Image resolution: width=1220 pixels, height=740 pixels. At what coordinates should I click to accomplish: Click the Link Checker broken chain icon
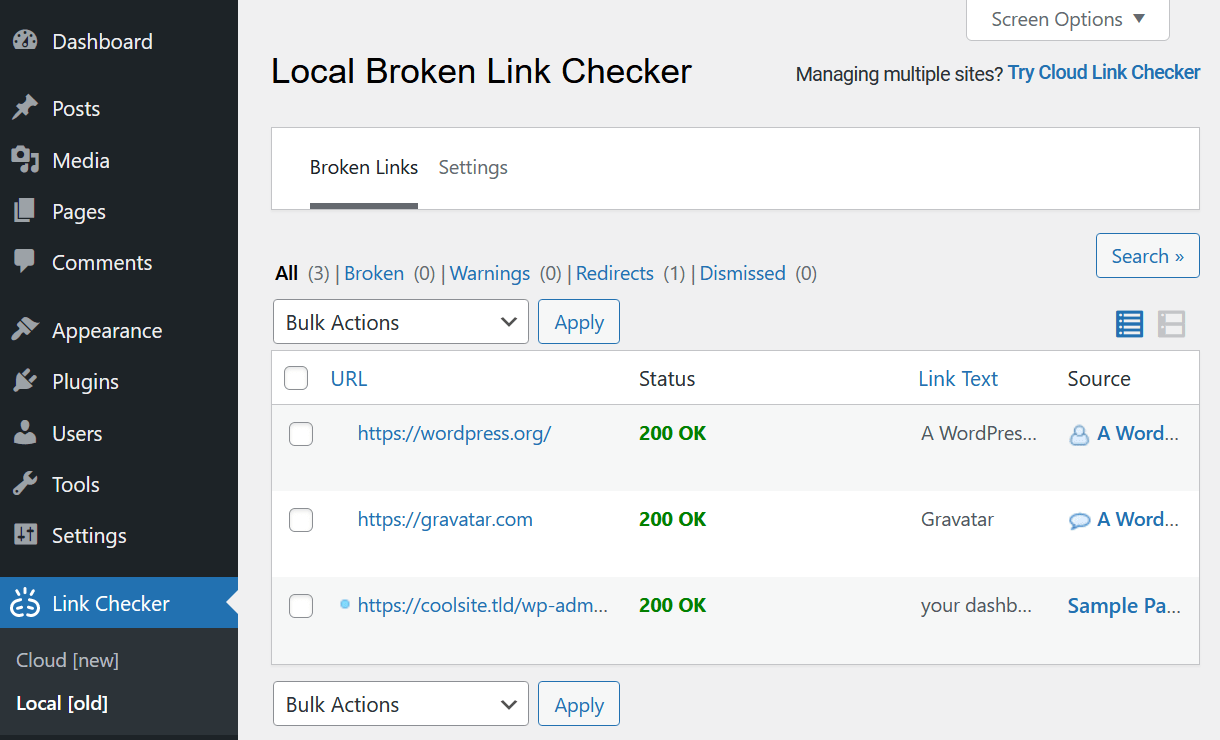coord(25,603)
